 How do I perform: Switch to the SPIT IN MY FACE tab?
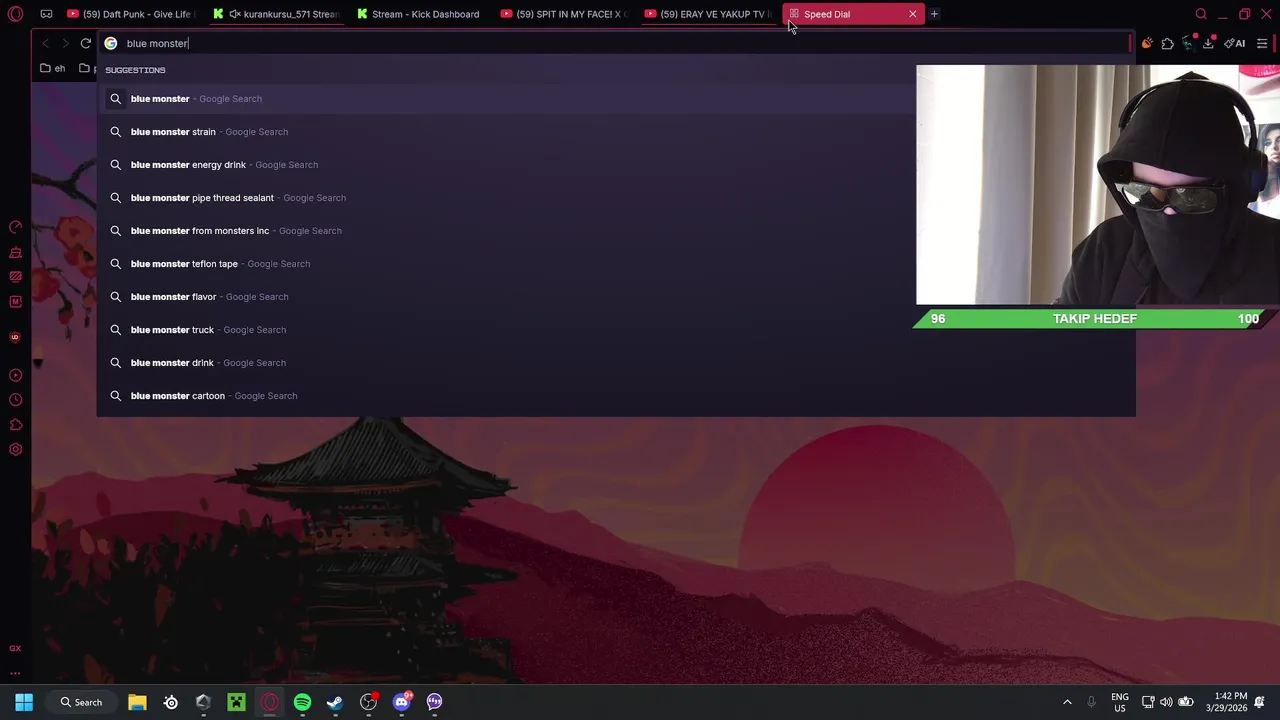[x=564, y=14]
